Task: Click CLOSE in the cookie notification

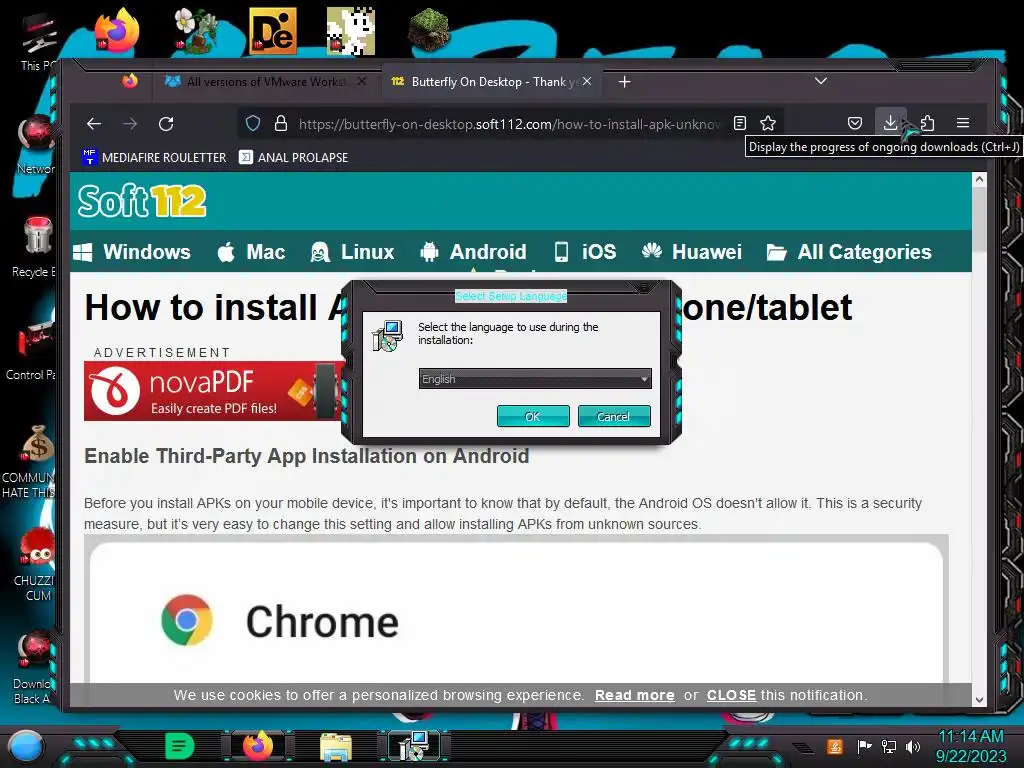Action: (x=731, y=696)
